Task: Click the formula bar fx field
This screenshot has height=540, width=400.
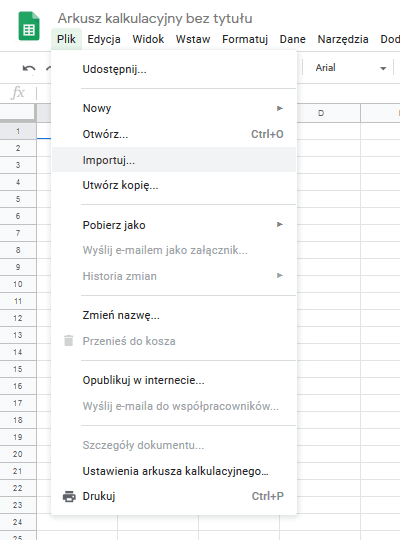Action: (x=18, y=93)
